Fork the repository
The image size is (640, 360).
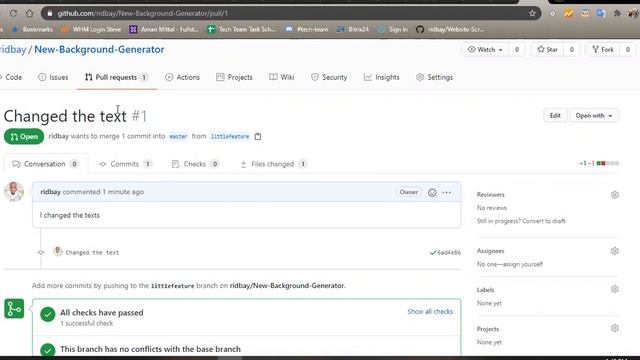click(603, 49)
